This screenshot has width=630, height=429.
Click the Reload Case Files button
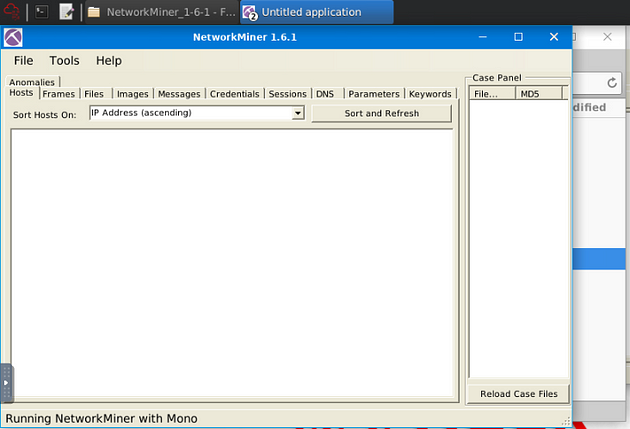tap(518, 394)
